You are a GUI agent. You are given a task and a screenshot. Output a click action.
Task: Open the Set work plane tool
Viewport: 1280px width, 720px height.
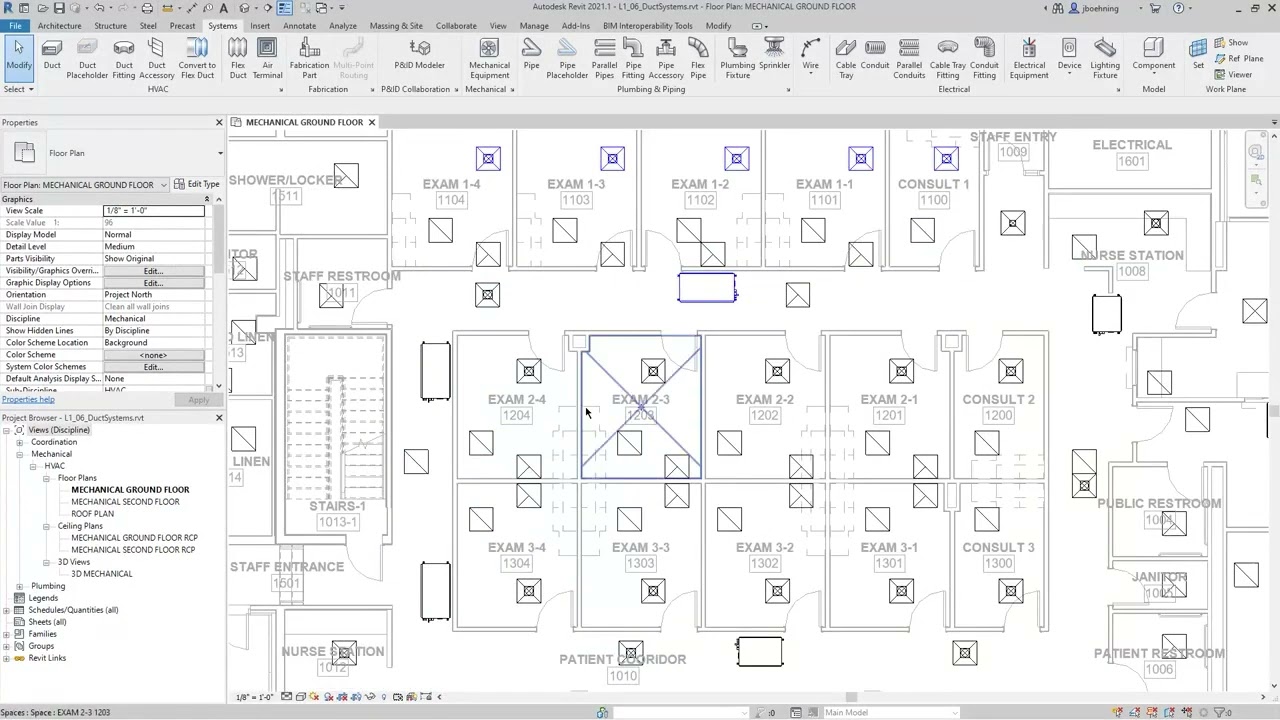point(1198,54)
